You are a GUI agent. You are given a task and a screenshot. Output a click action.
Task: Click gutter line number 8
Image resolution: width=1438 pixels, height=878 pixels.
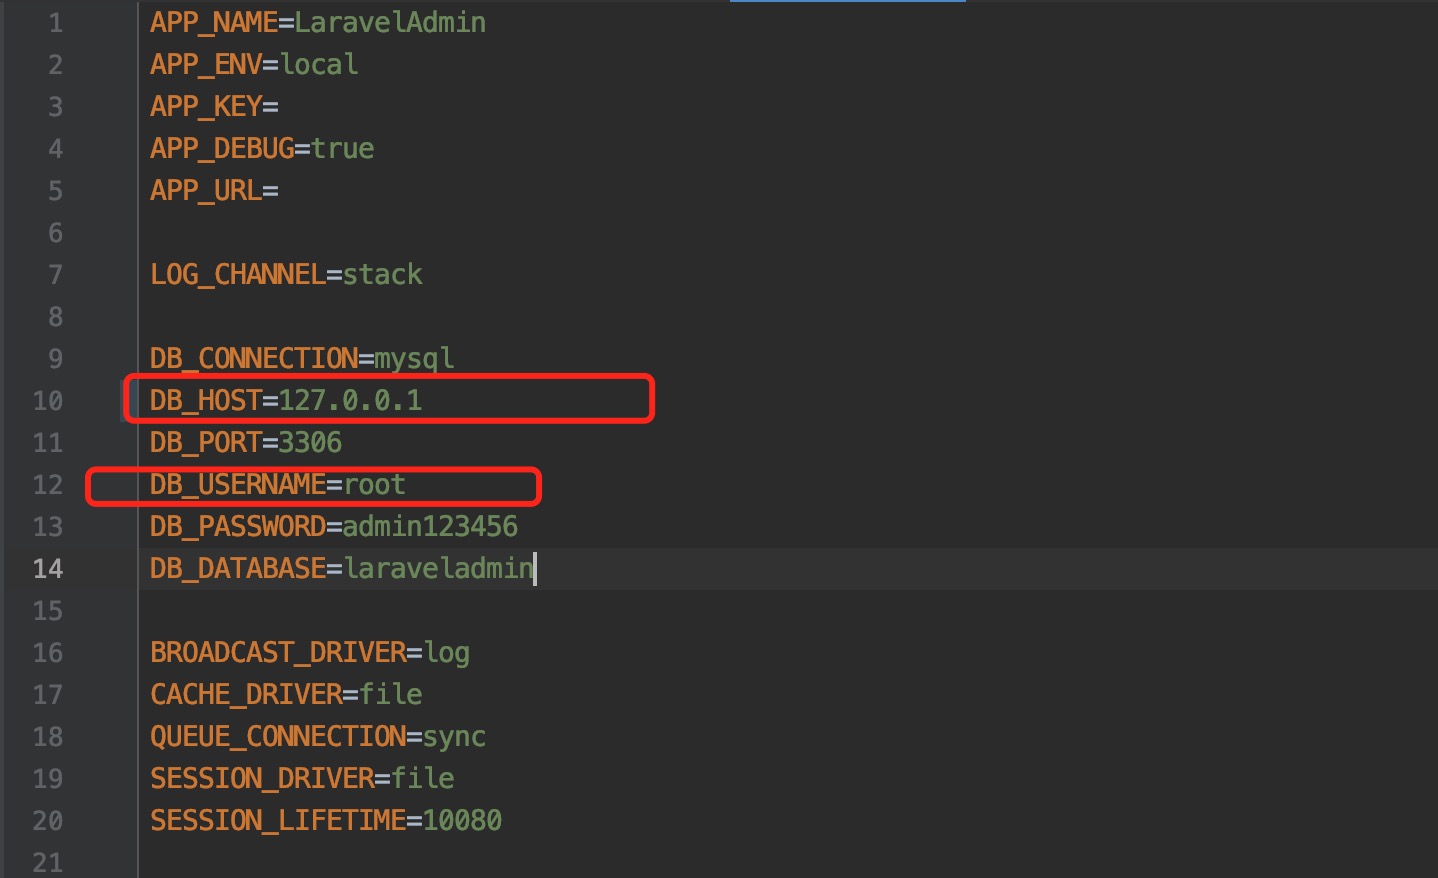click(x=56, y=317)
